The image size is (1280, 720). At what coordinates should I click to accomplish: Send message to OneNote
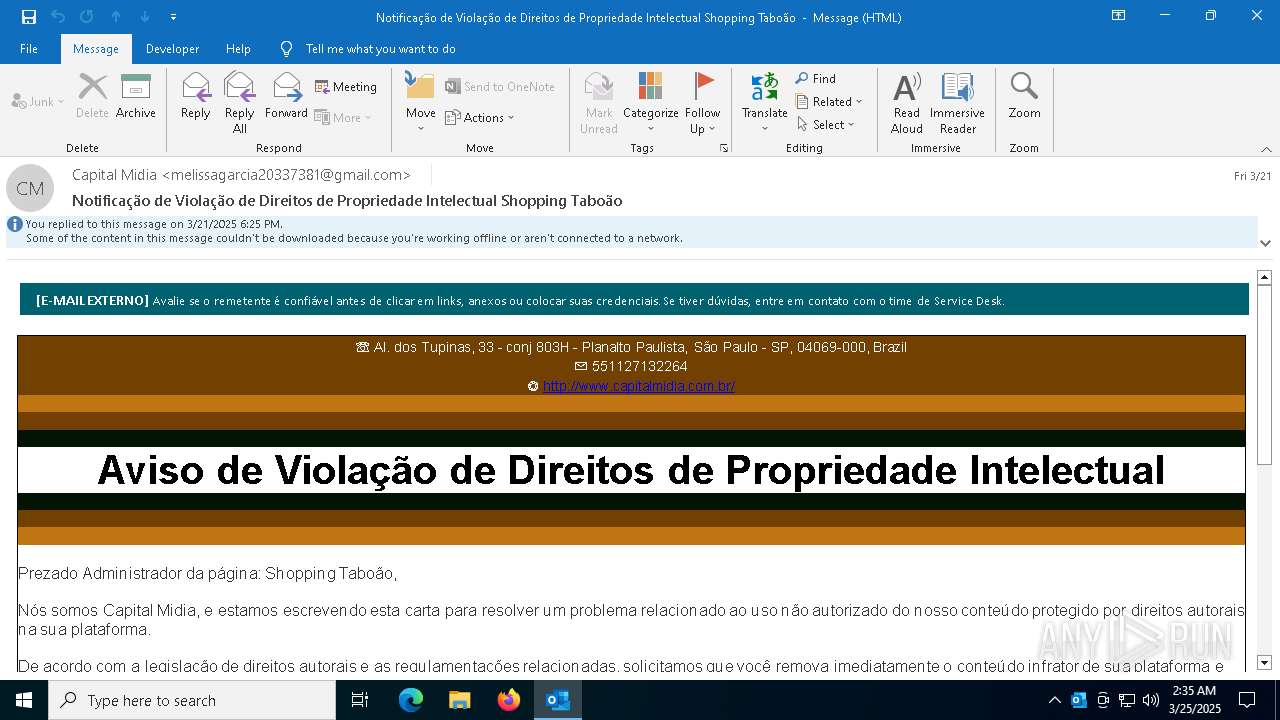coord(500,87)
